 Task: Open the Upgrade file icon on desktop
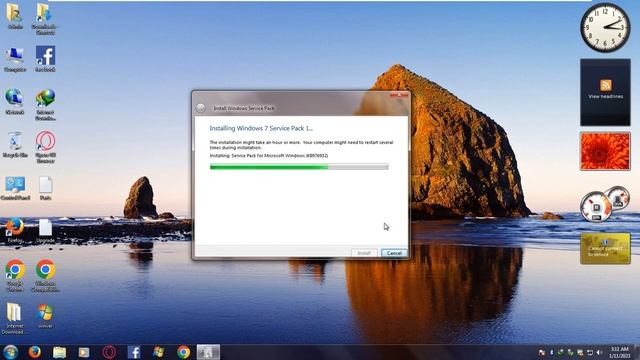tap(45, 231)
